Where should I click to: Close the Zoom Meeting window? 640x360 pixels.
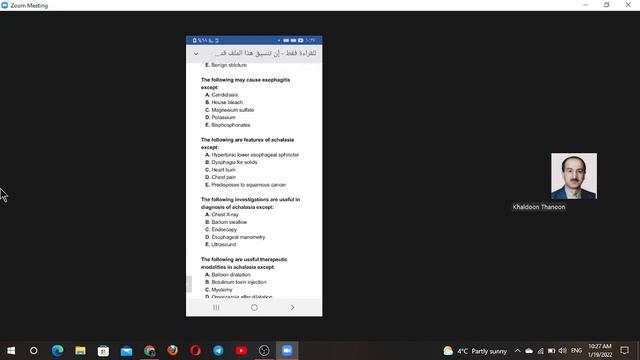click(628, 5)
